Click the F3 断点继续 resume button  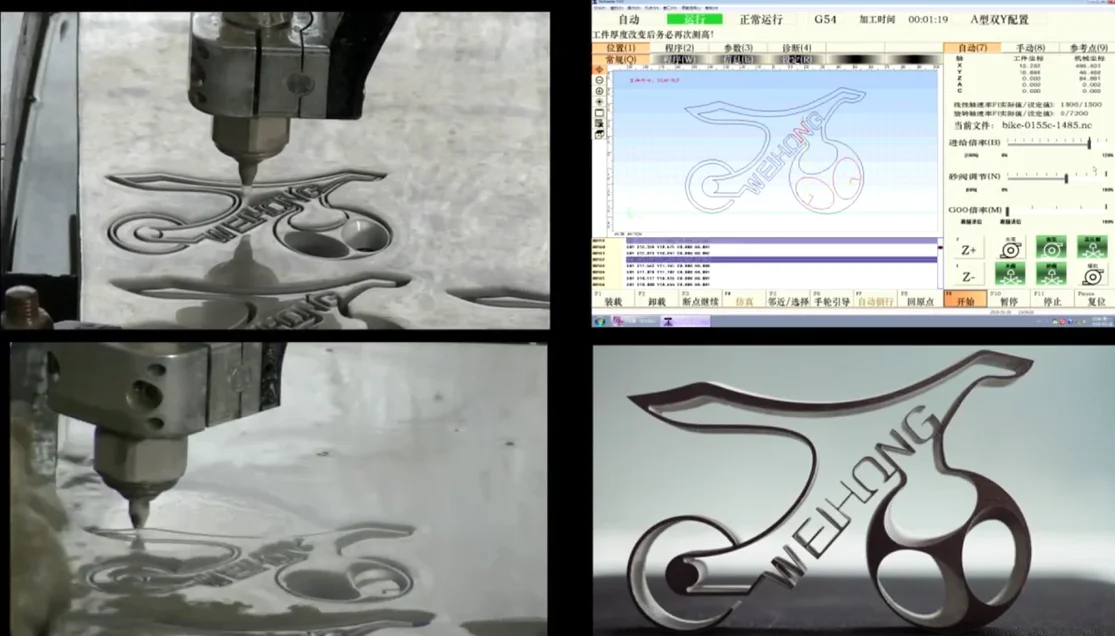coord(700,299)
